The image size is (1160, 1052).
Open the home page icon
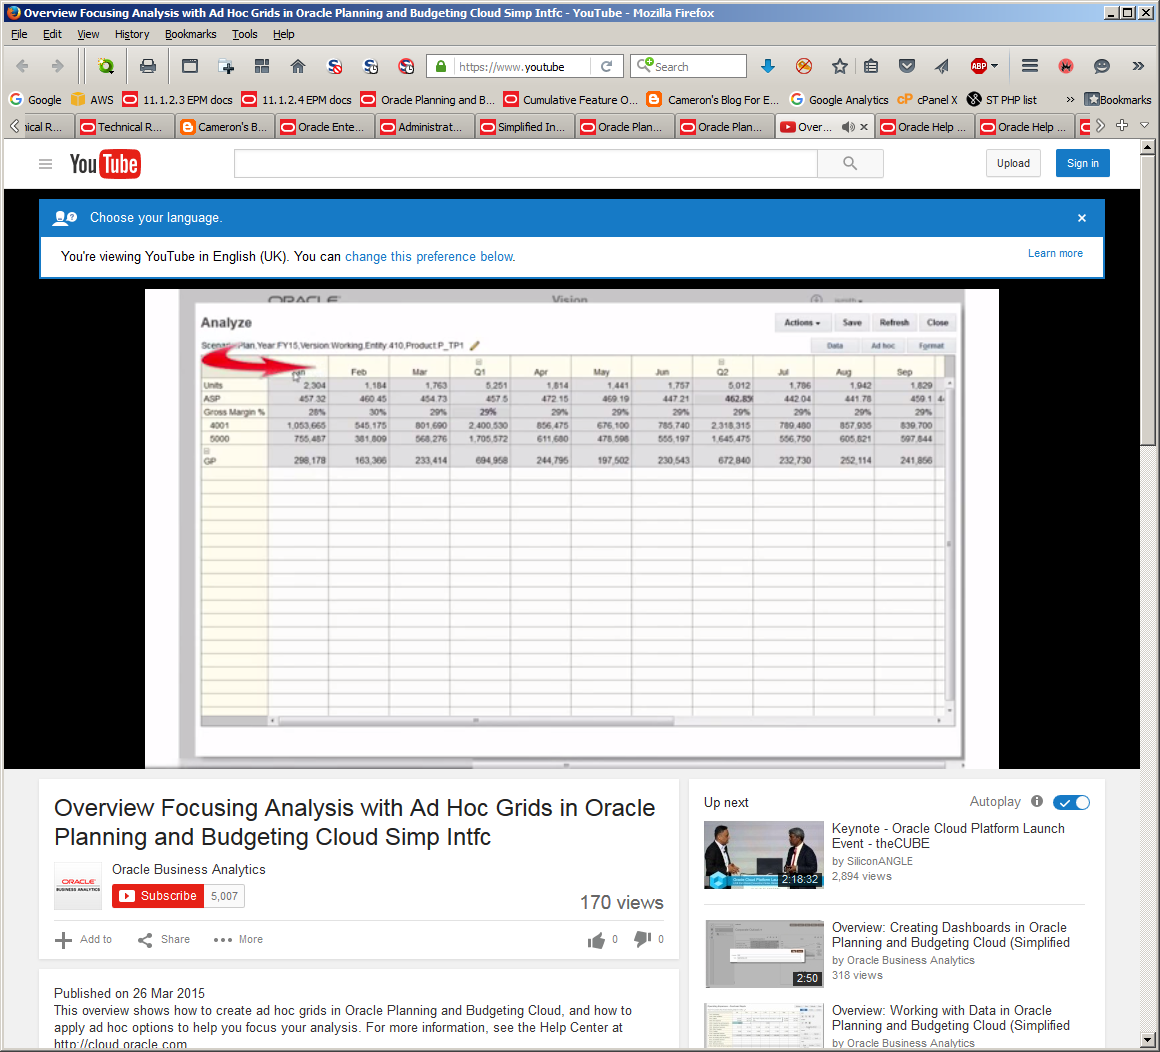[297, 67]
